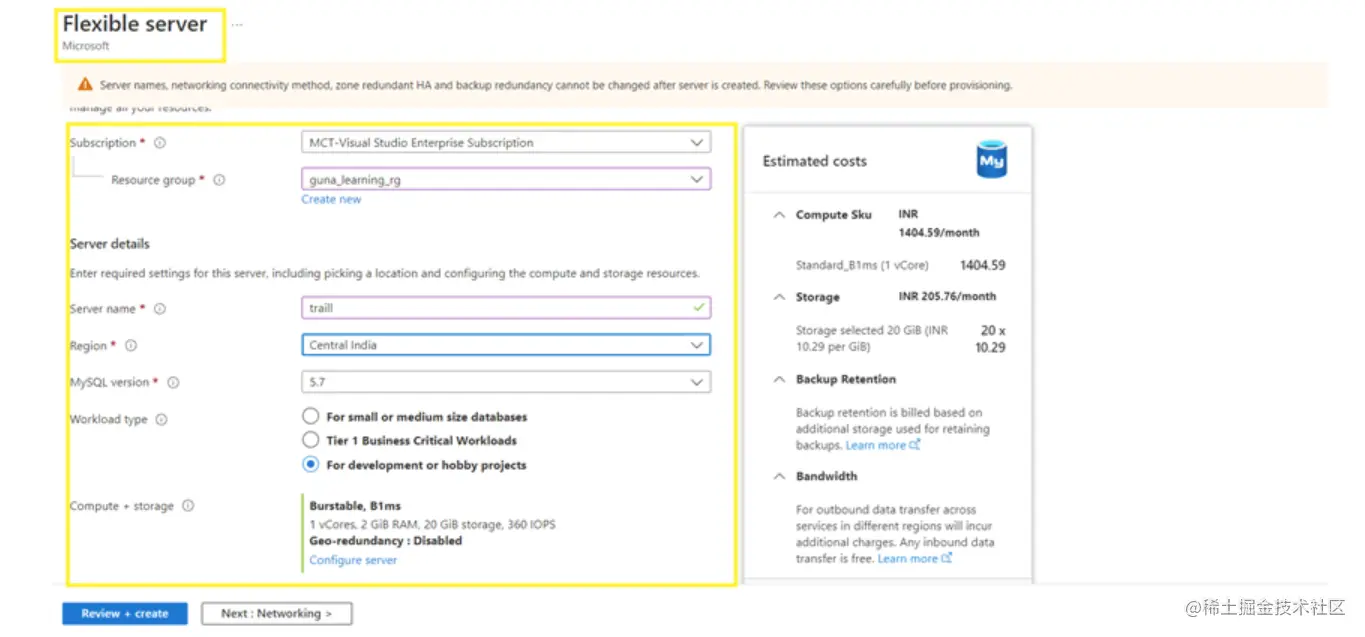
Task: Click the info icon beside MySQL version
Action: [173, 383]
